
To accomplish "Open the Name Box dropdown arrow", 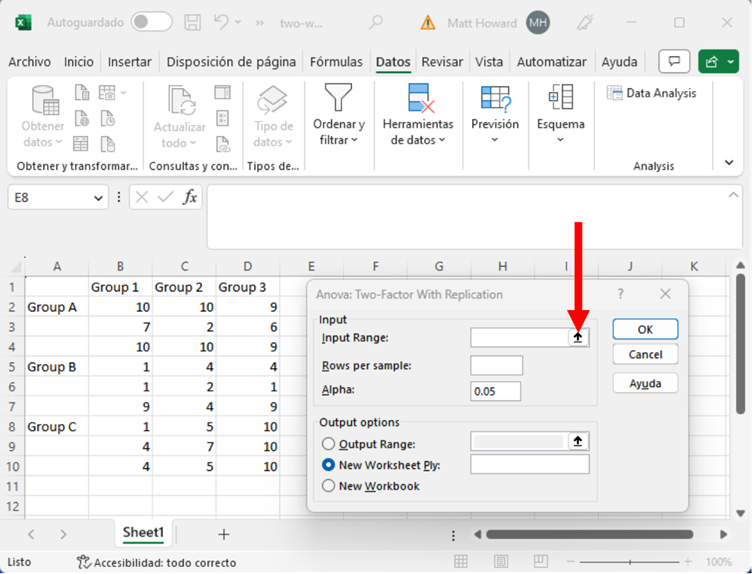I will click(x=98, y=198).
